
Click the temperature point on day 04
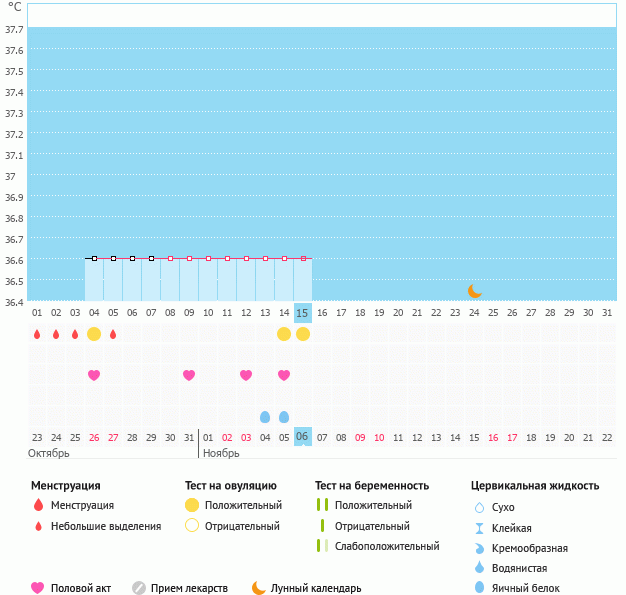pyautogui.click(x=94, y=258)
